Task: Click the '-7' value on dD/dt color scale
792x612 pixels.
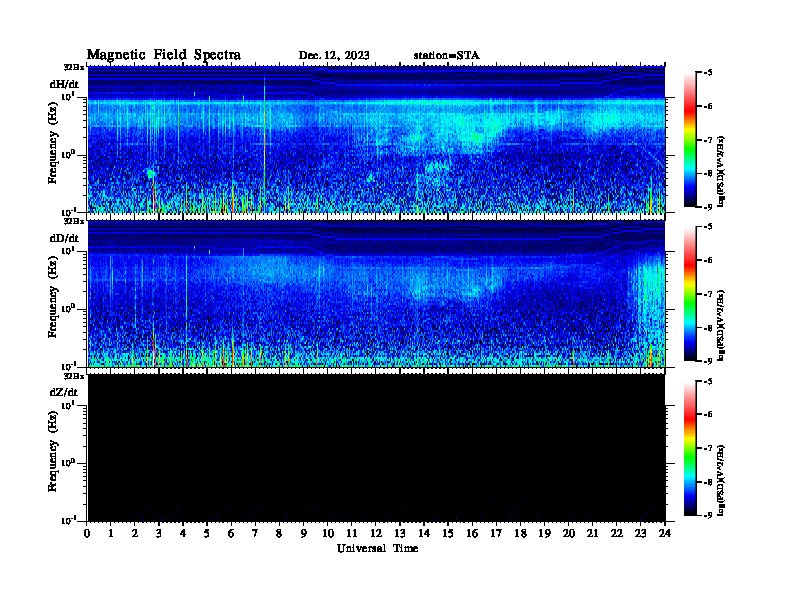Action: [x=708, y=294]
